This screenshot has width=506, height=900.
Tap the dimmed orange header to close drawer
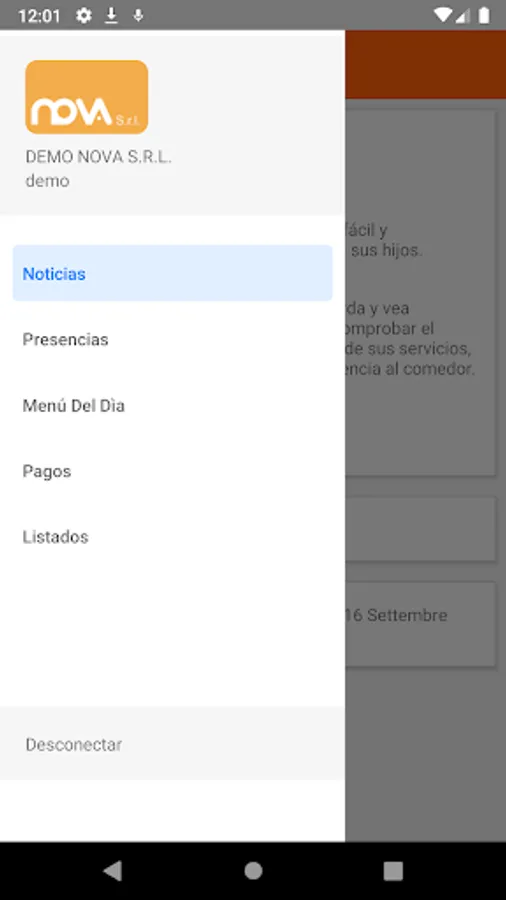tap(425, 64)
